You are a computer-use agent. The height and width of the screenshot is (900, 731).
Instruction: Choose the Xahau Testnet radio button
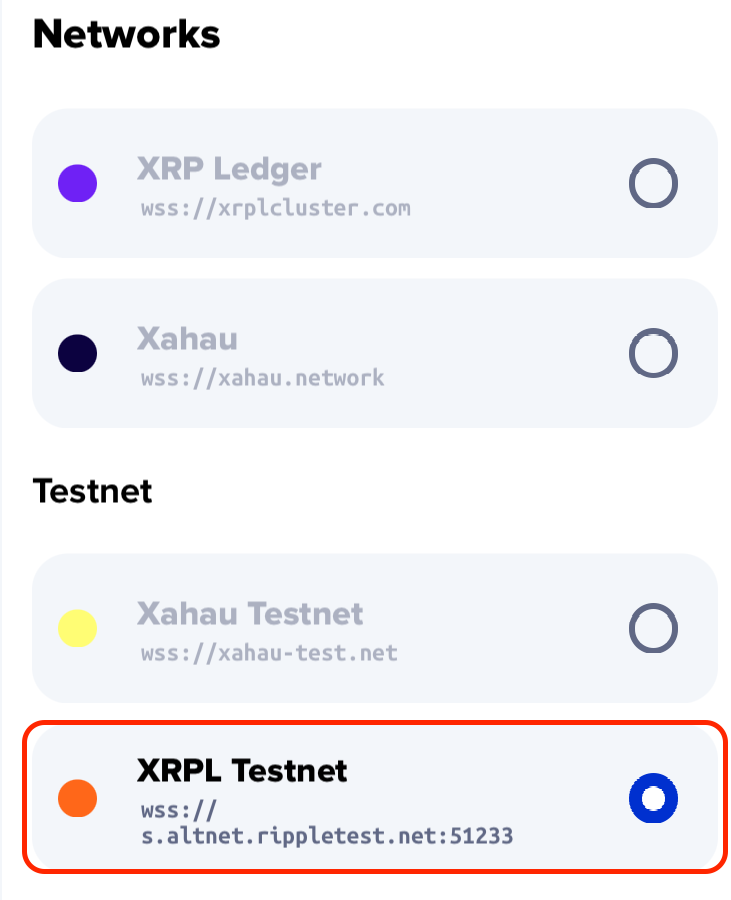pyautogui.click(x=653, y=629)
